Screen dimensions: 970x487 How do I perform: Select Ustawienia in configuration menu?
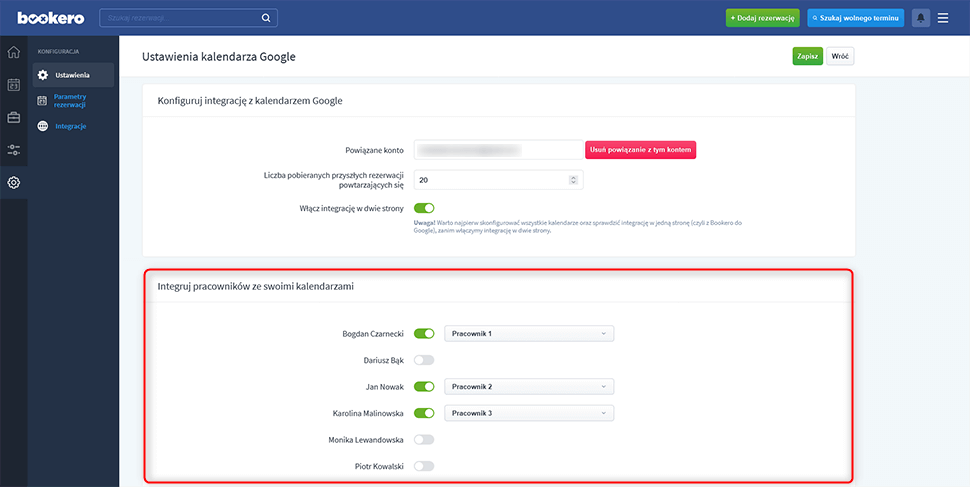pos(73,75)
